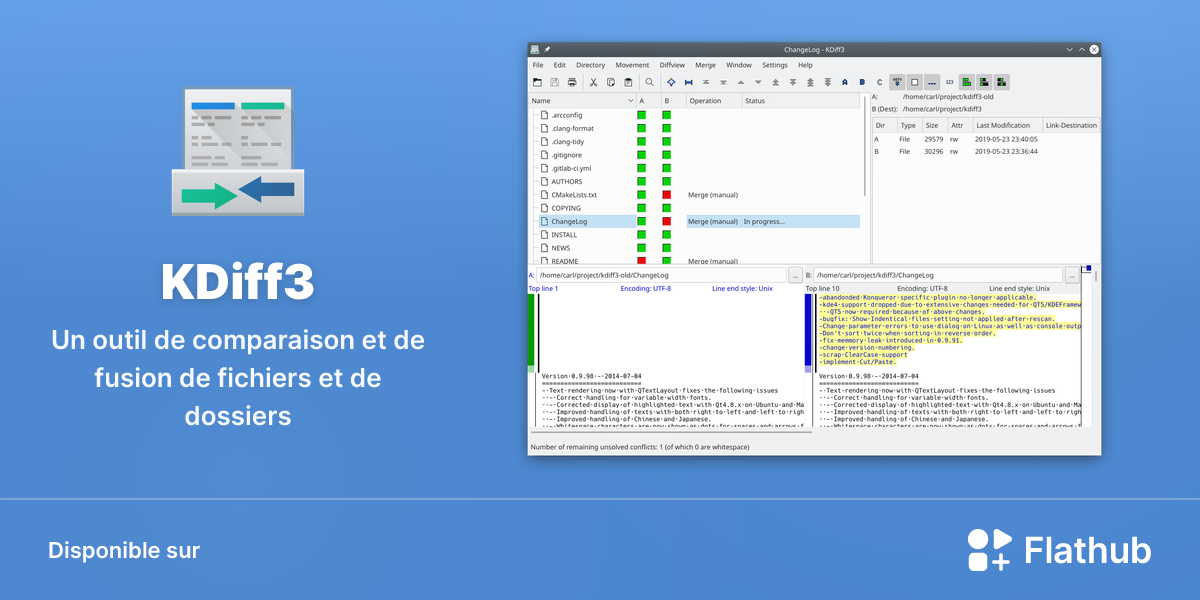
Task: Select the AUTHORS file
Action: click(x=566, y=182)
